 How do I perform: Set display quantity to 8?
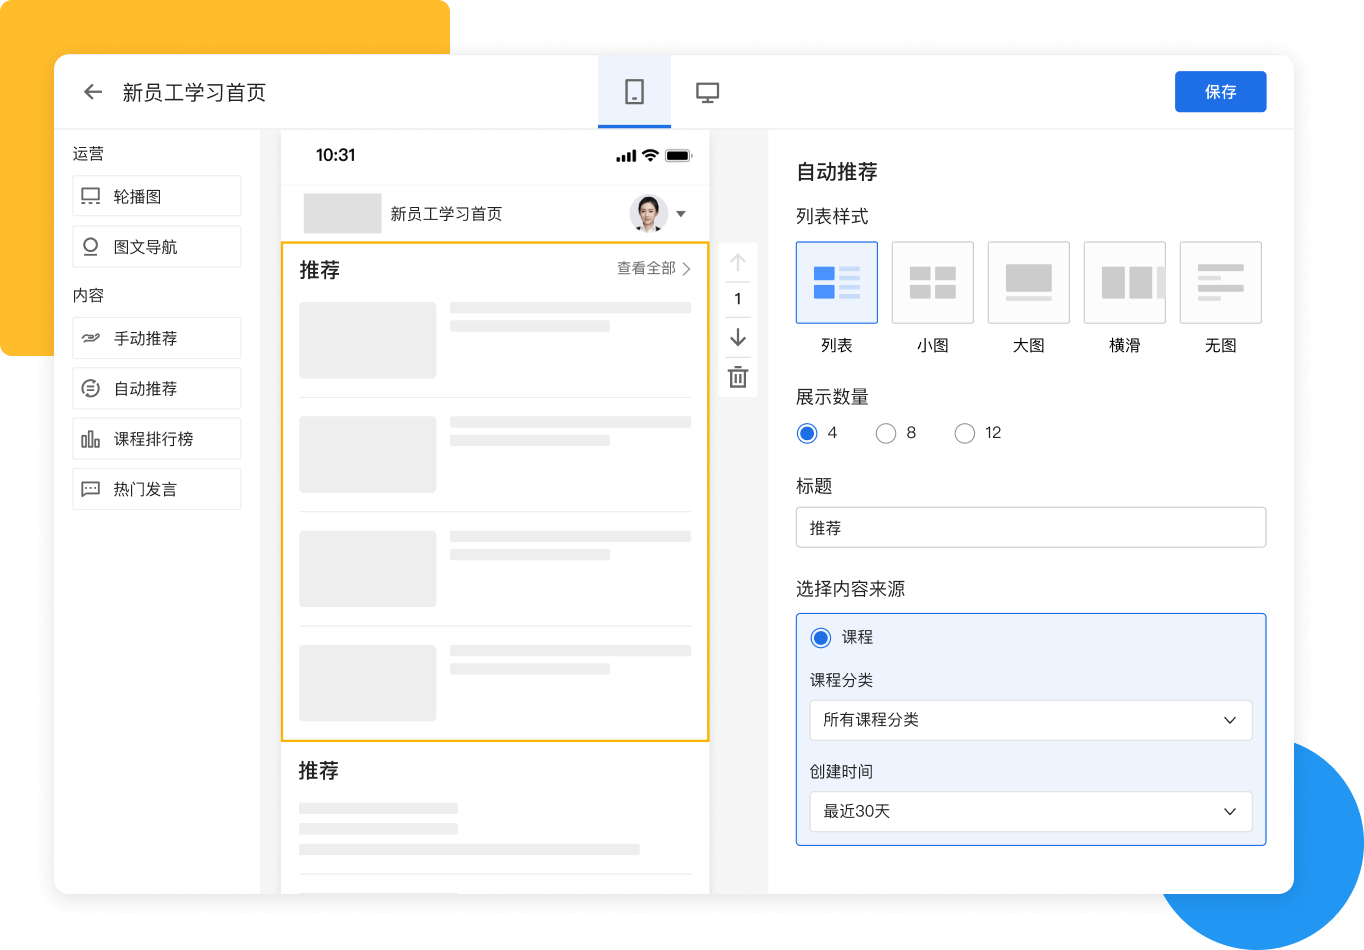[886, 433]
